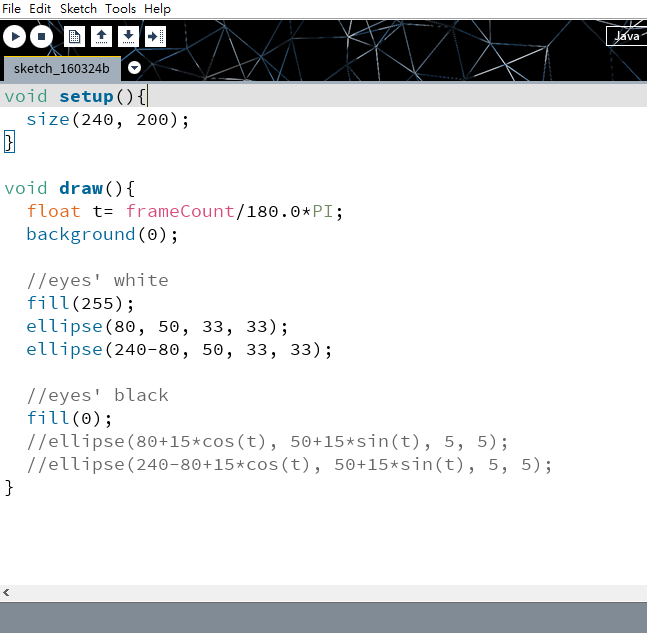This screenshot has height=633, width=647.
Task: Click the left arrow of horizontal scrollbar
Action: (6, 593)
